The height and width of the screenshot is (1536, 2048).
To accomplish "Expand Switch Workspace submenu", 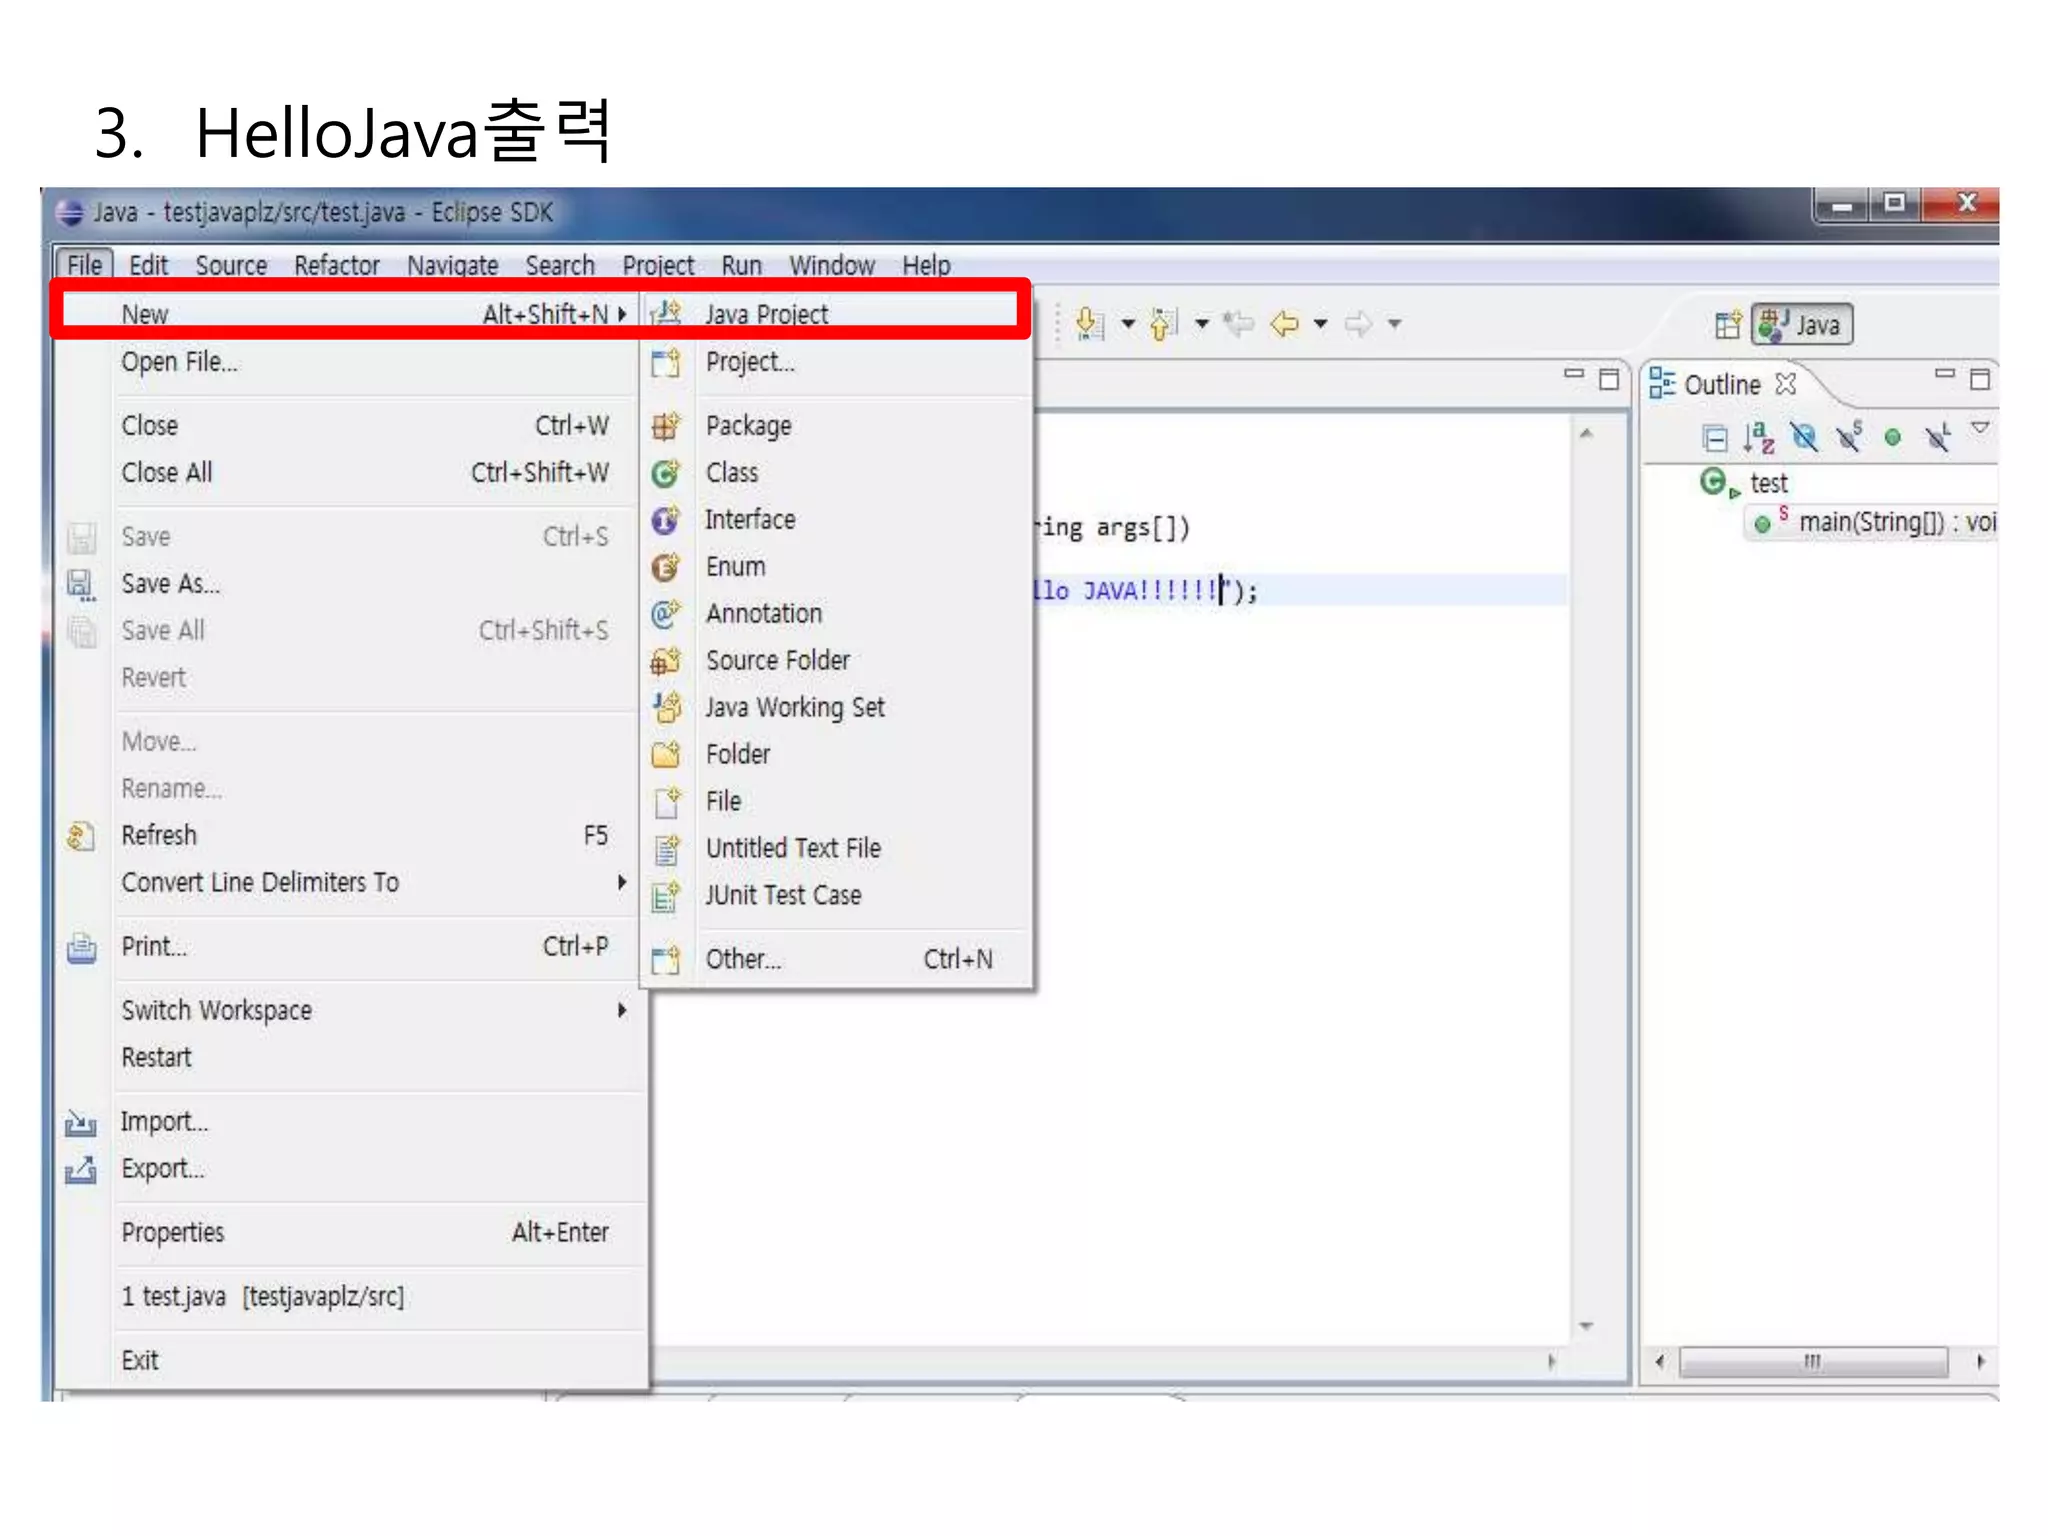I will 621,1010.
